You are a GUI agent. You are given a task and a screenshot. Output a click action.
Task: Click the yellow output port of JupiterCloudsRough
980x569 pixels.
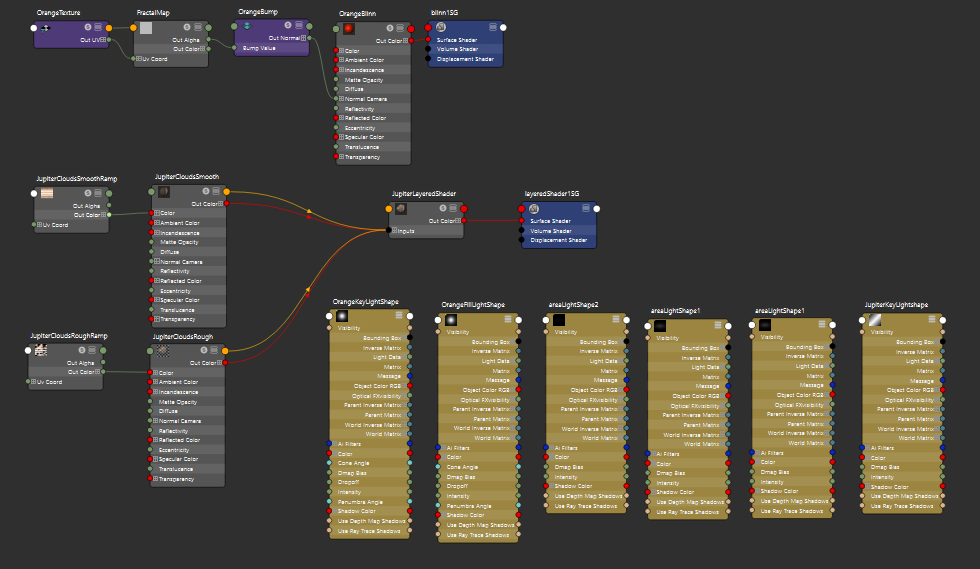[x=226, y=351]
